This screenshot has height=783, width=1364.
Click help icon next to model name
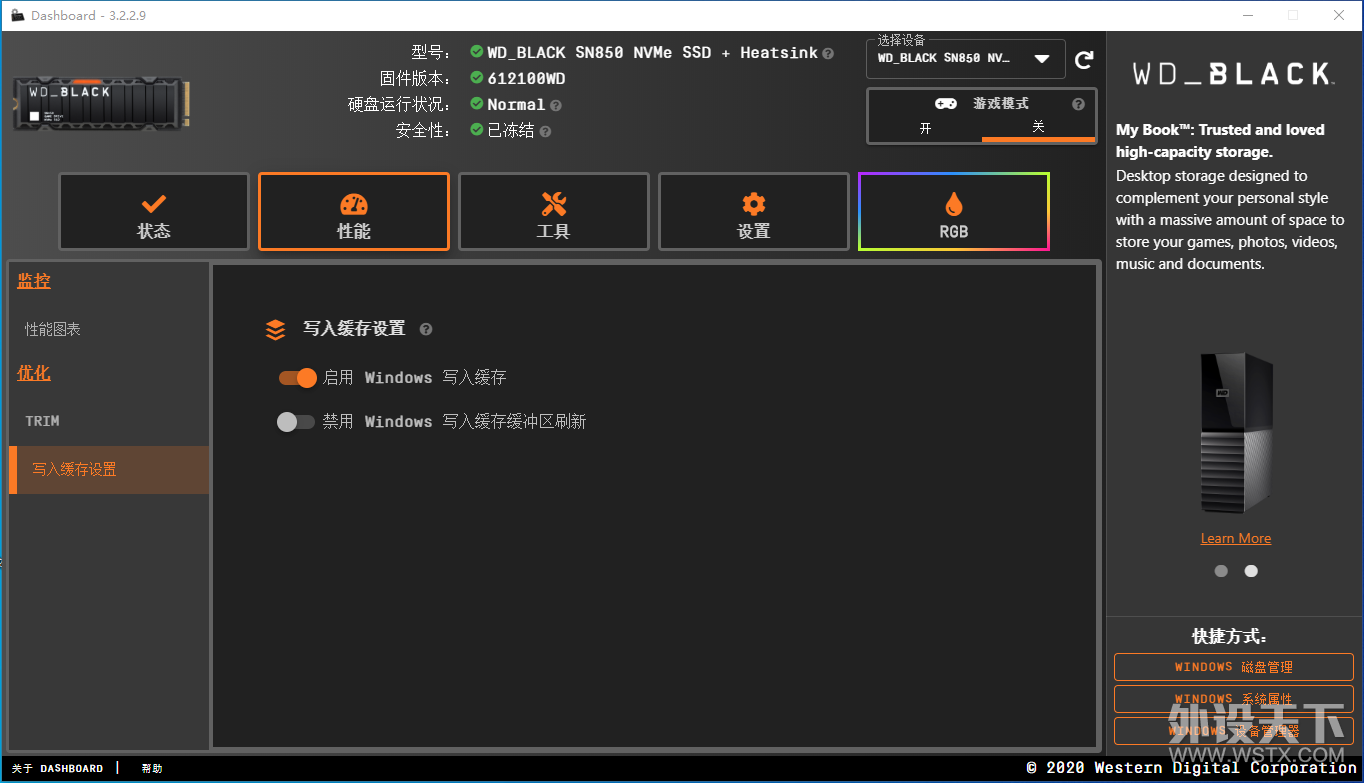click(x=828, y=53)
